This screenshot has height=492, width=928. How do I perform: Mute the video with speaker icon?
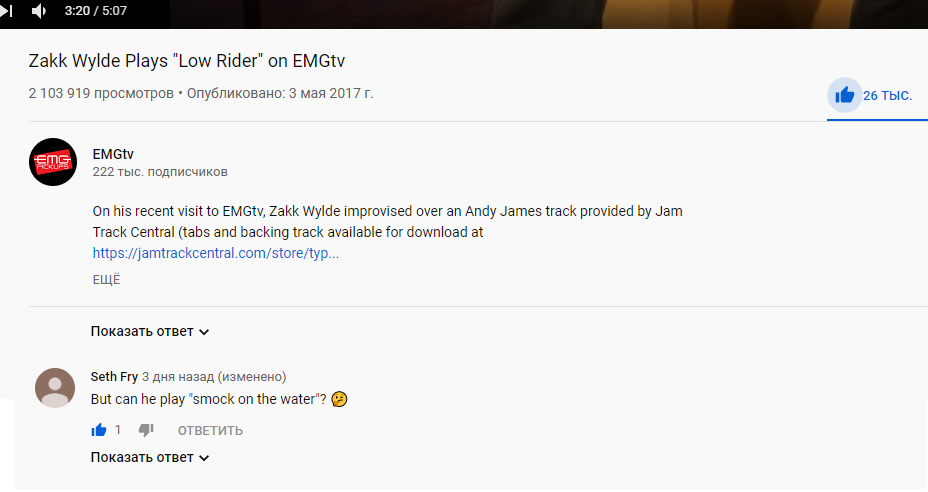[38, 11]
